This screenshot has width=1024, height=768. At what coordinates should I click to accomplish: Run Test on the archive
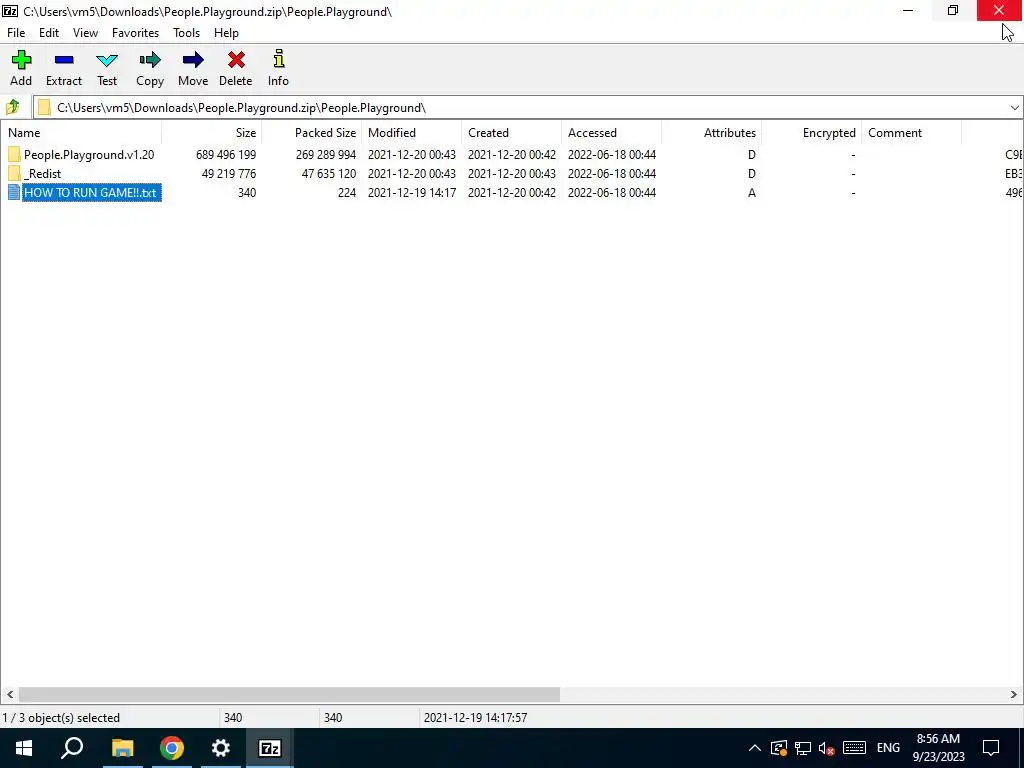pyautogui.click(x=106, y=60)
